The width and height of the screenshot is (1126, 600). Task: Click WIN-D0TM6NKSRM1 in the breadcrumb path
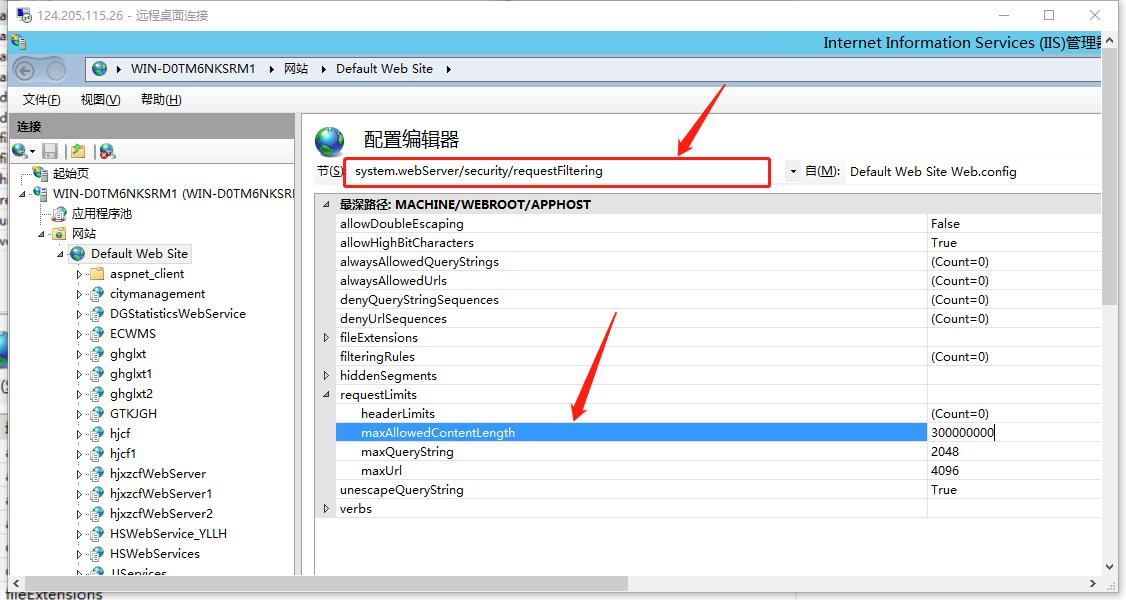click(193, 69)
